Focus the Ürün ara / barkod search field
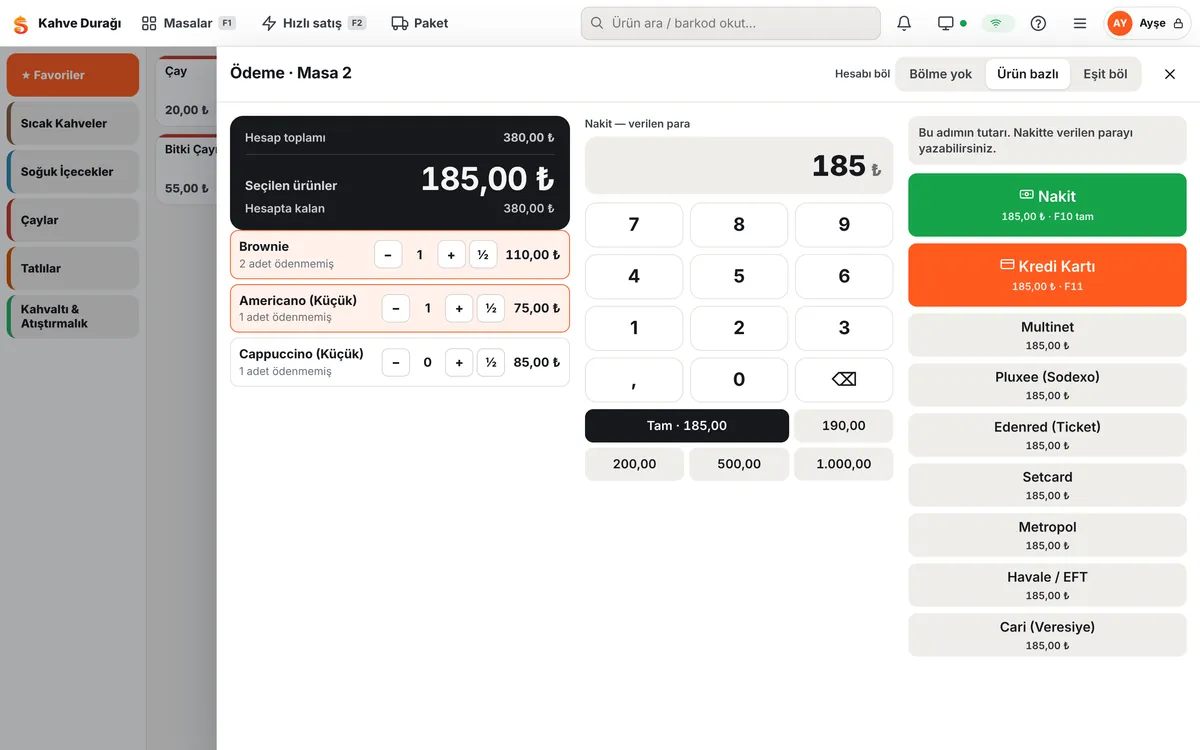 [730, 23]
